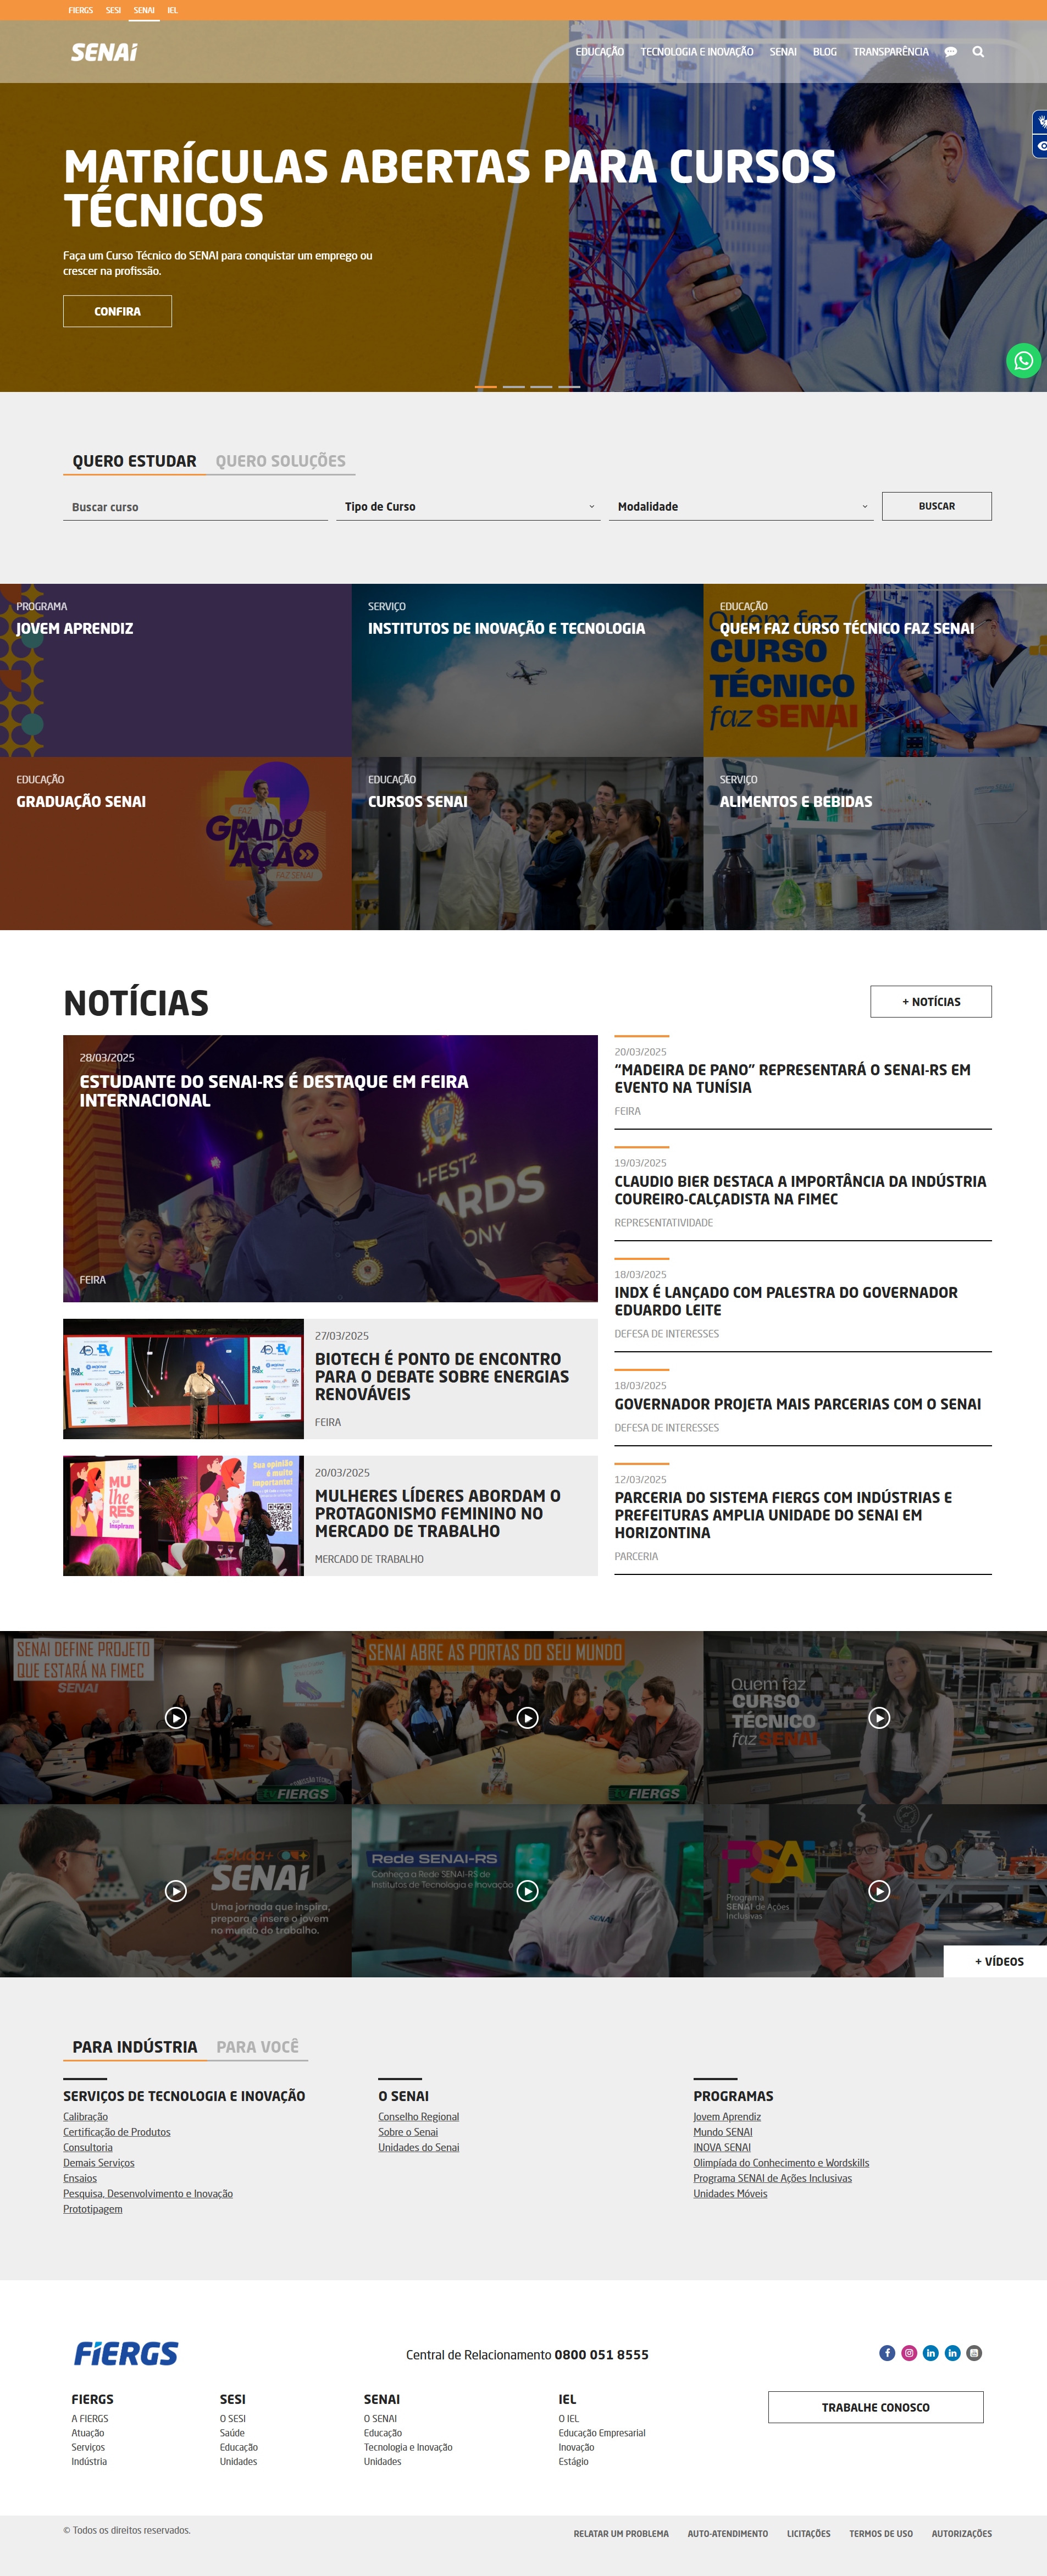Open the BLOG menu item
The image size is (1047, 2576).
[x=825, y=52]
